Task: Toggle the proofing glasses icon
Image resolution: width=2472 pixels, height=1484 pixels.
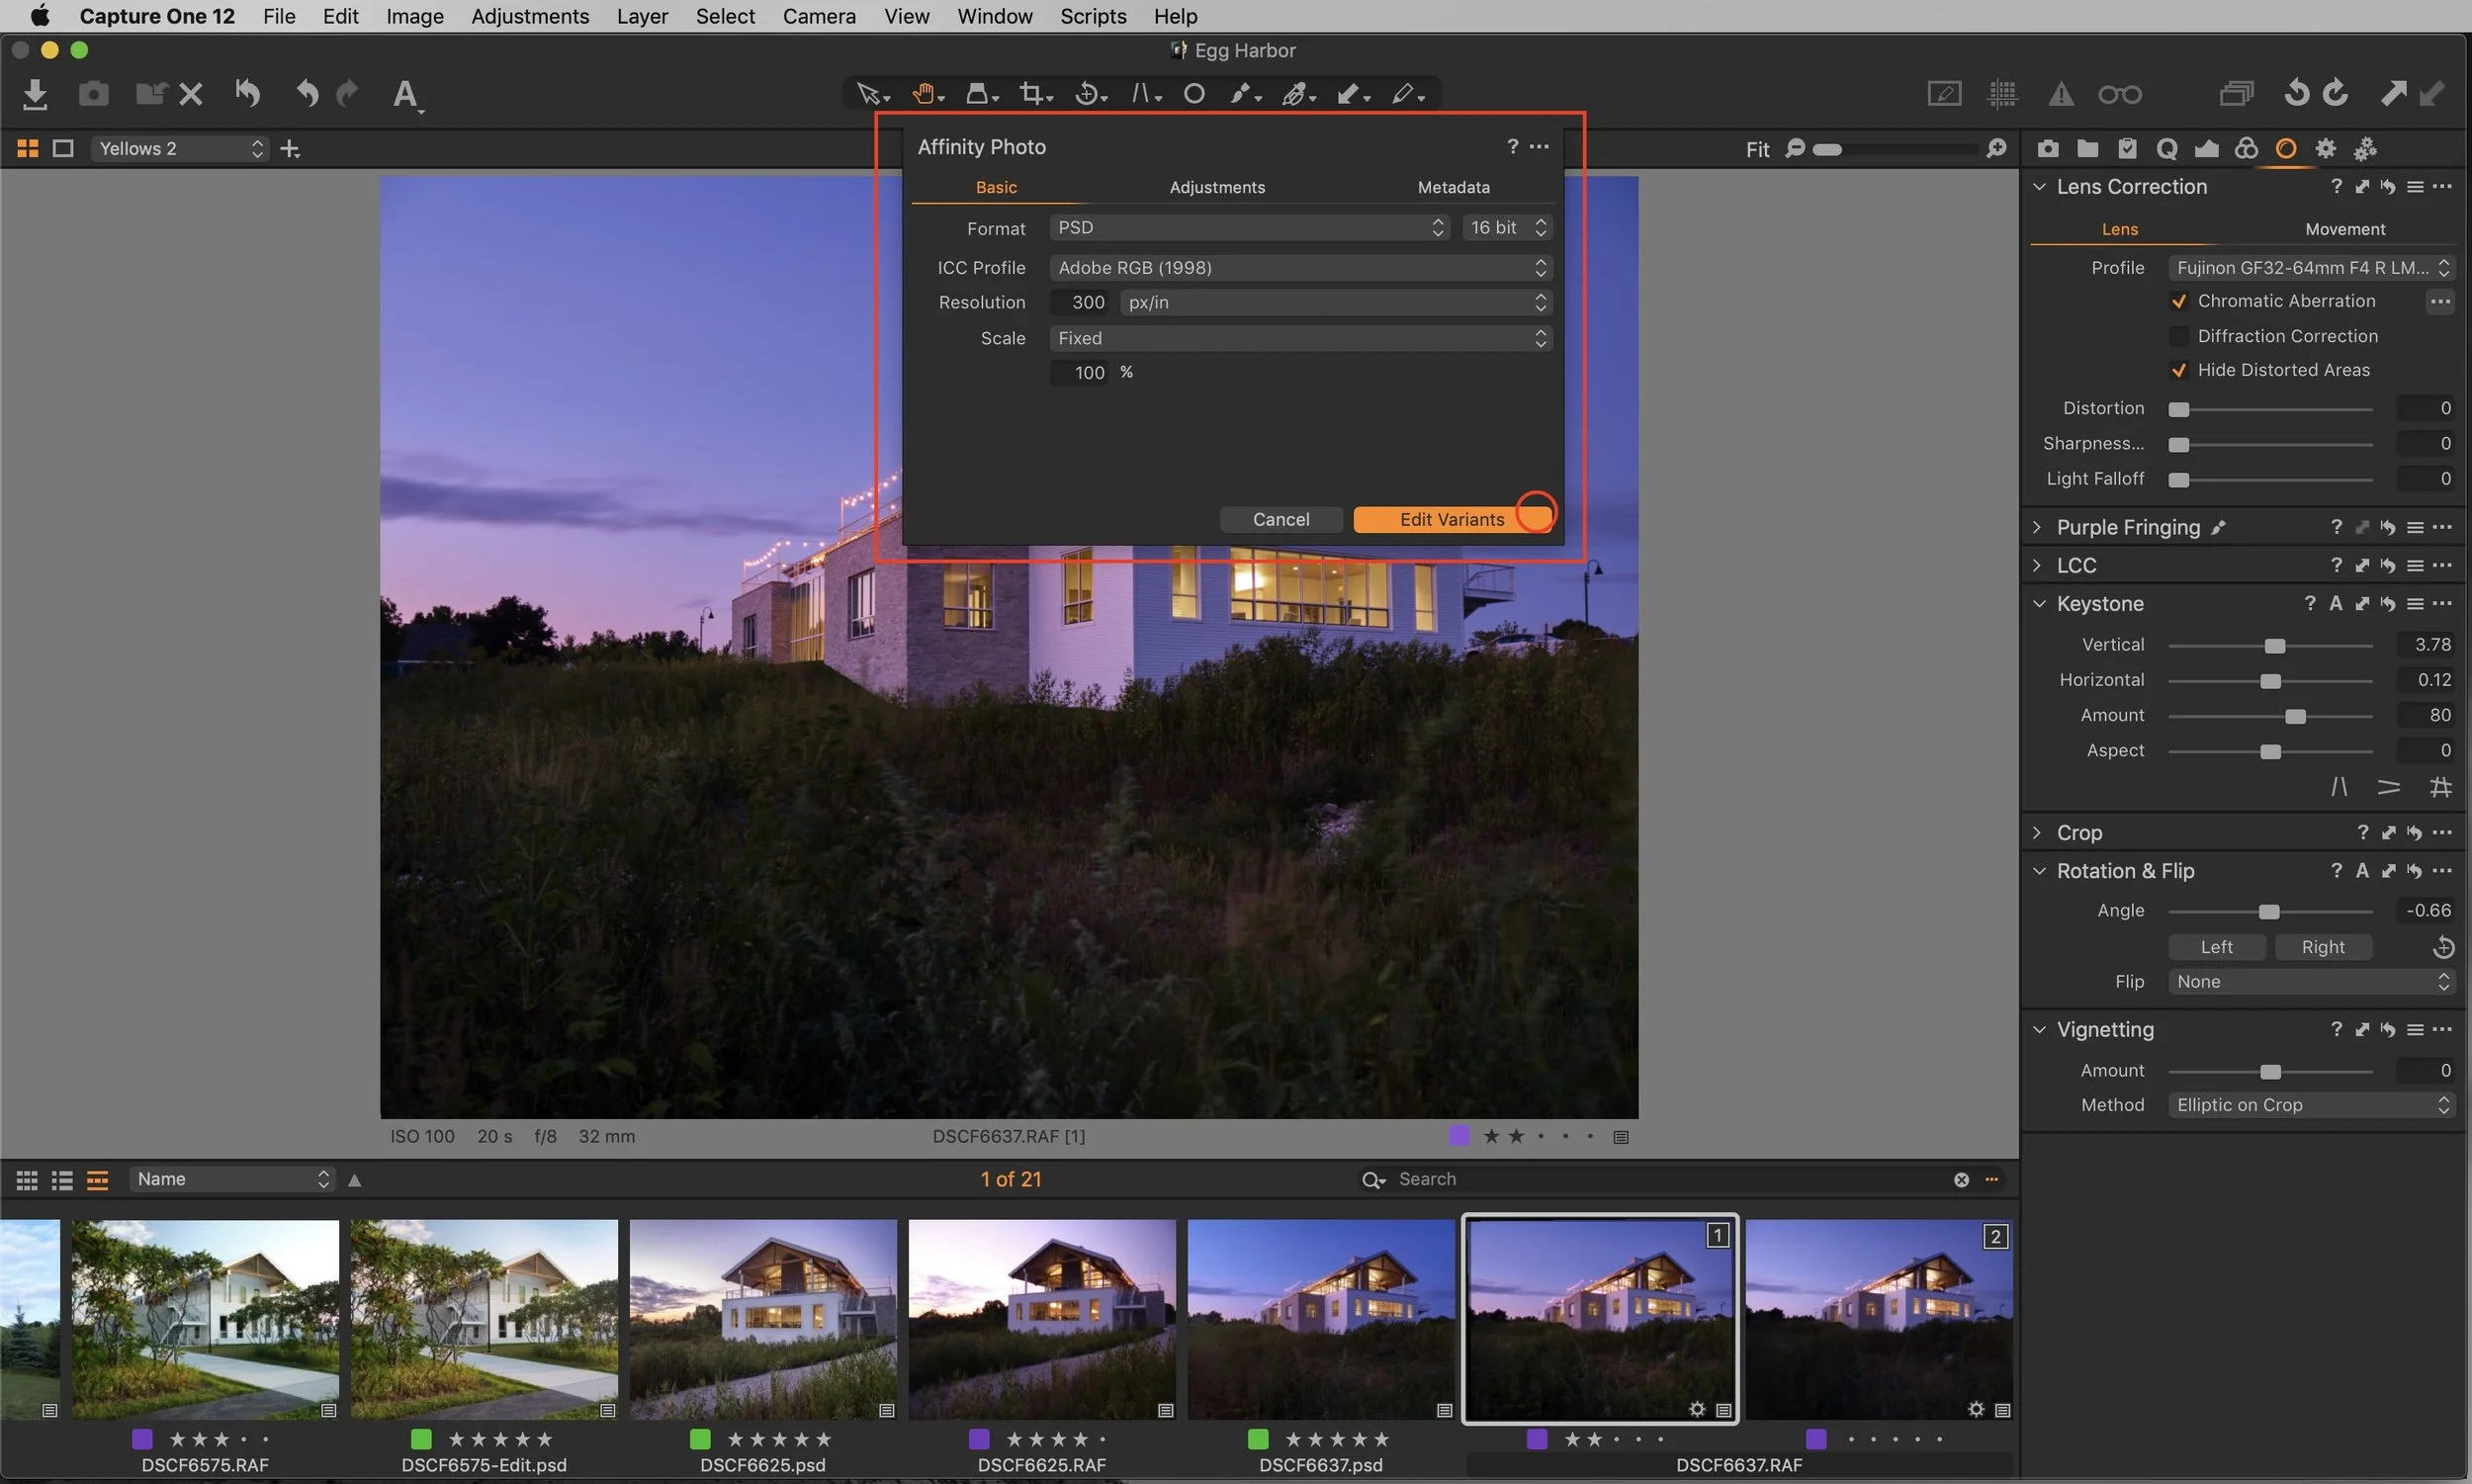Action: 2120,94
